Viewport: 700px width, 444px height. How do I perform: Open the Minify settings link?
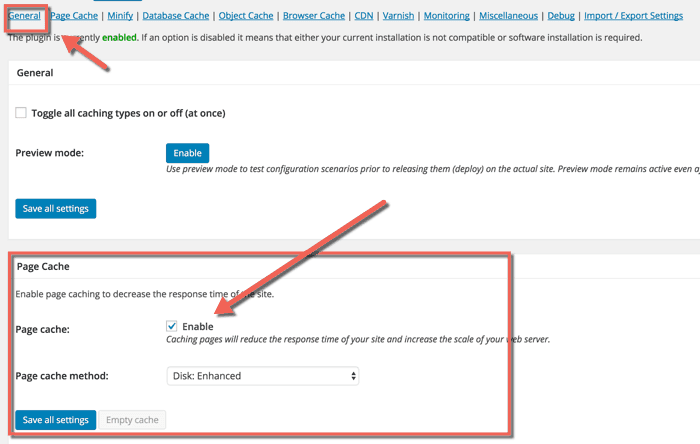pos(120,16)
